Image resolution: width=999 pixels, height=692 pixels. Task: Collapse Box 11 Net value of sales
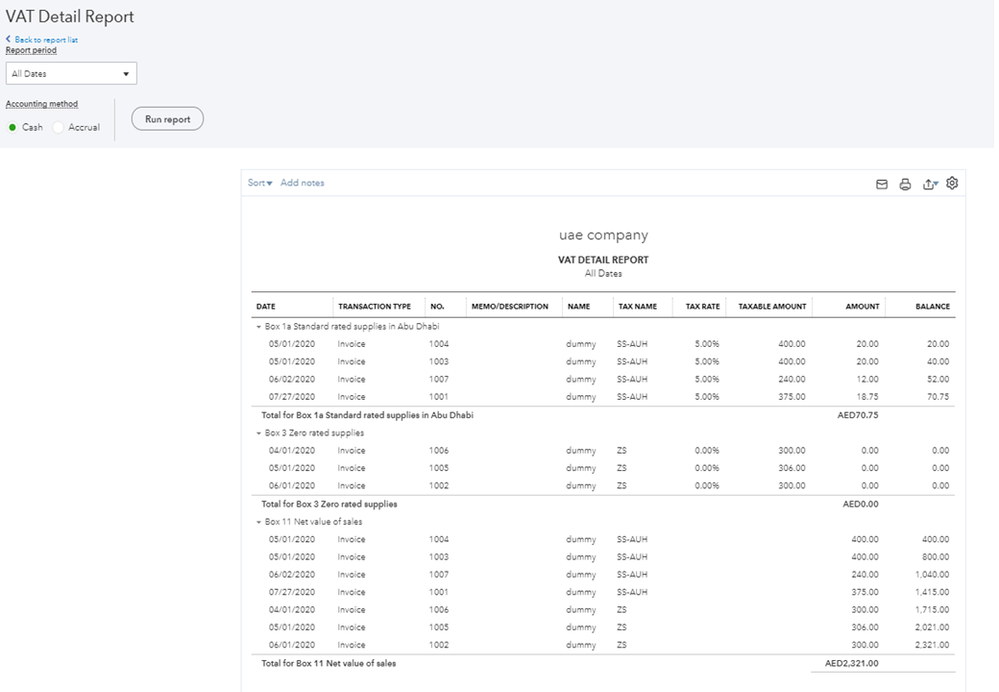(x=258, y=522)
